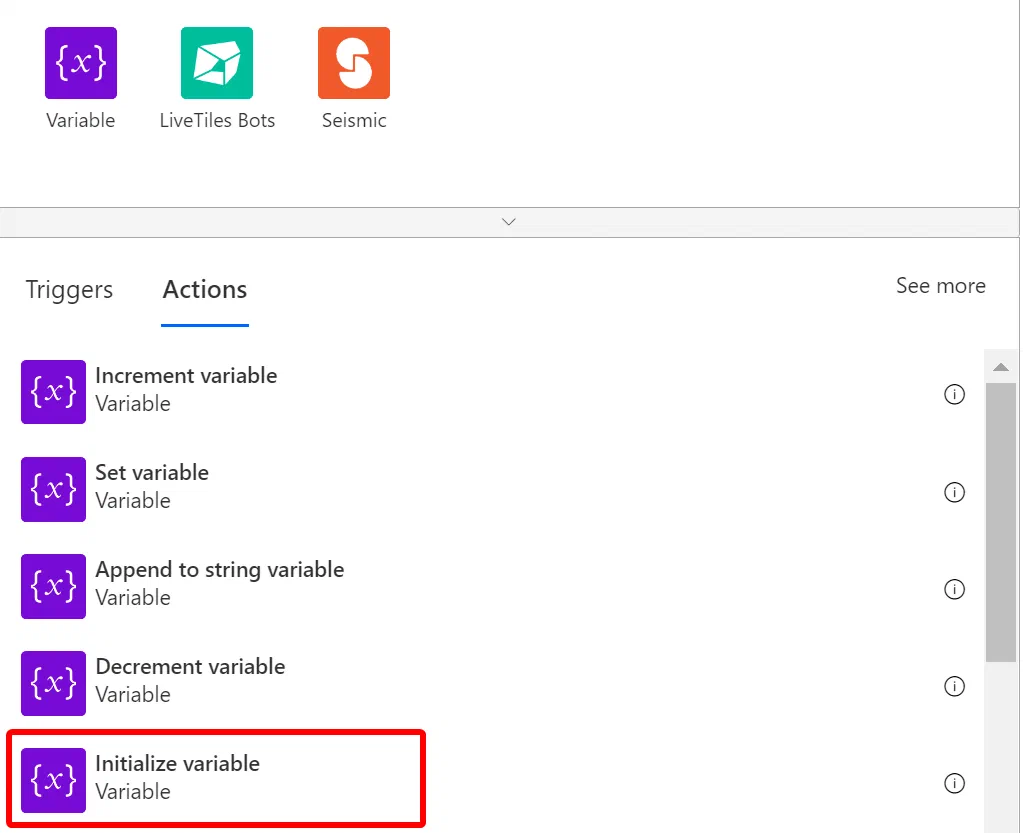
Task: Choose the Initialize variable action text
Action: [177, 763]
